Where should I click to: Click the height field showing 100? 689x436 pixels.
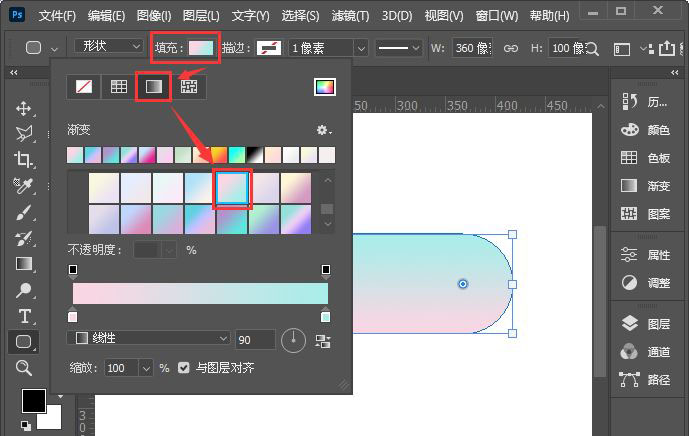[566, 48]
